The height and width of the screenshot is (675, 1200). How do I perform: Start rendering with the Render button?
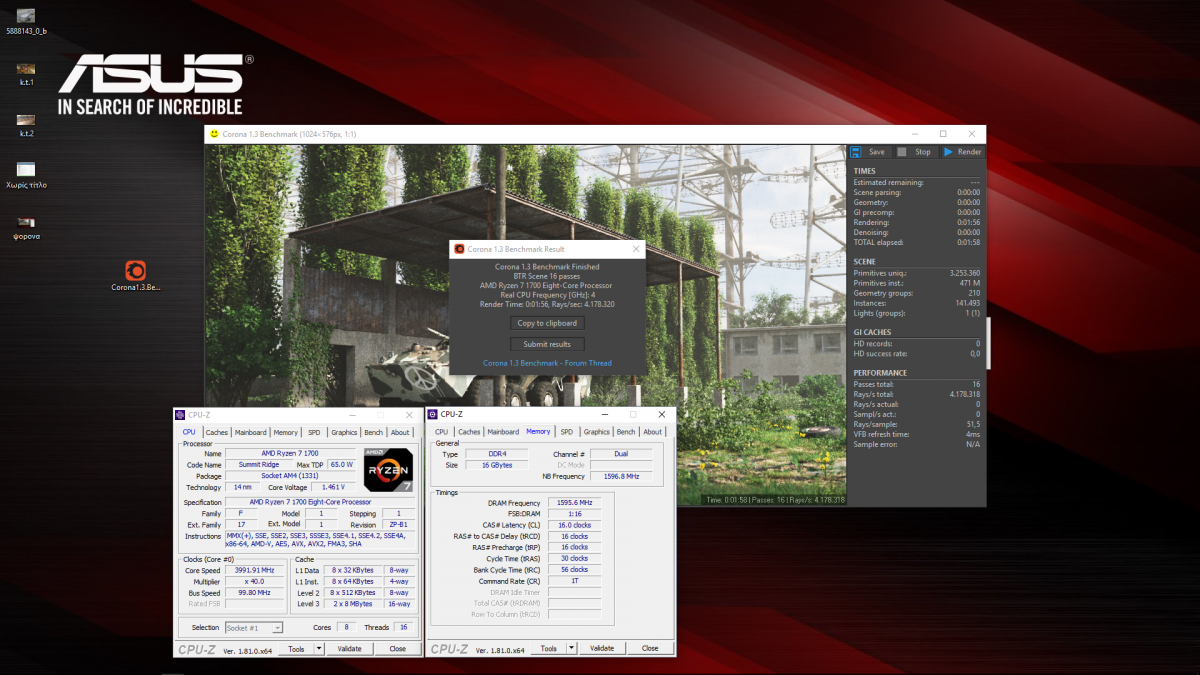pos(962,152)
